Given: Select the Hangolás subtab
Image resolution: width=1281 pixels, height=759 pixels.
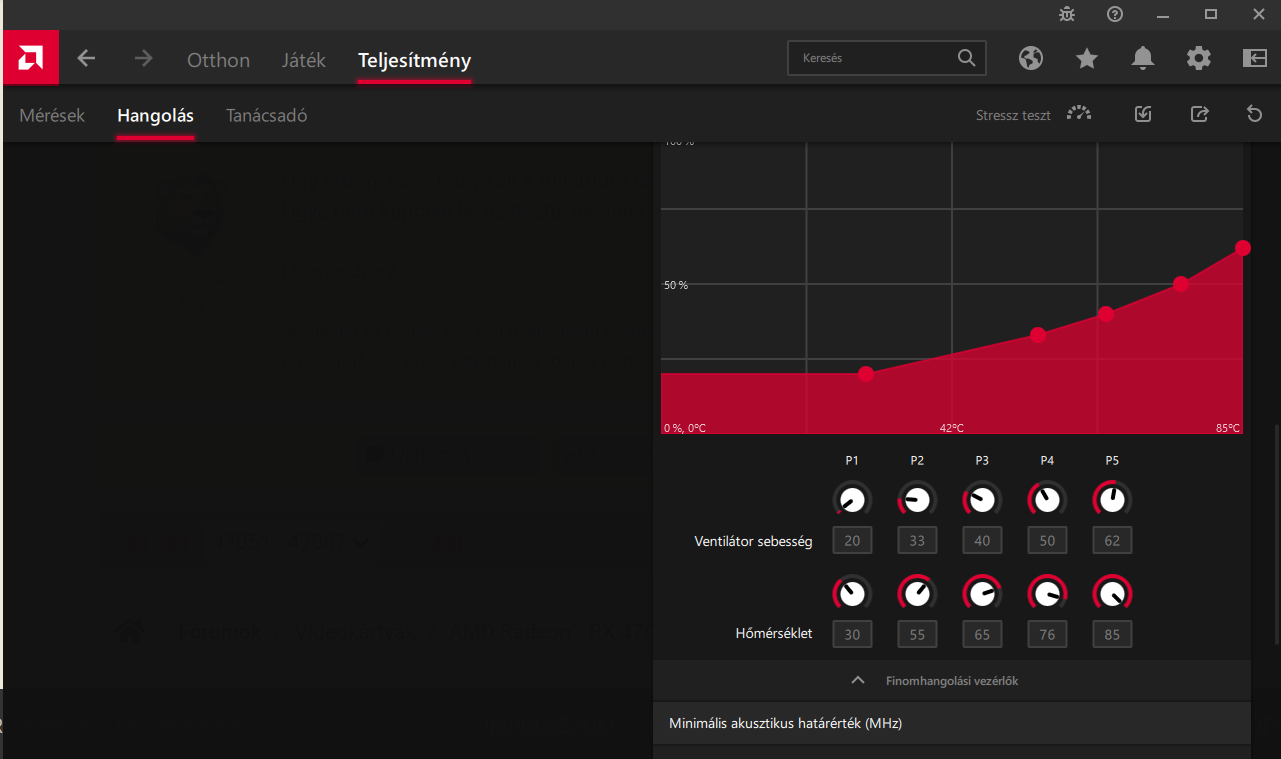Looking at the screenshot, I should click(x=155, y=115).
